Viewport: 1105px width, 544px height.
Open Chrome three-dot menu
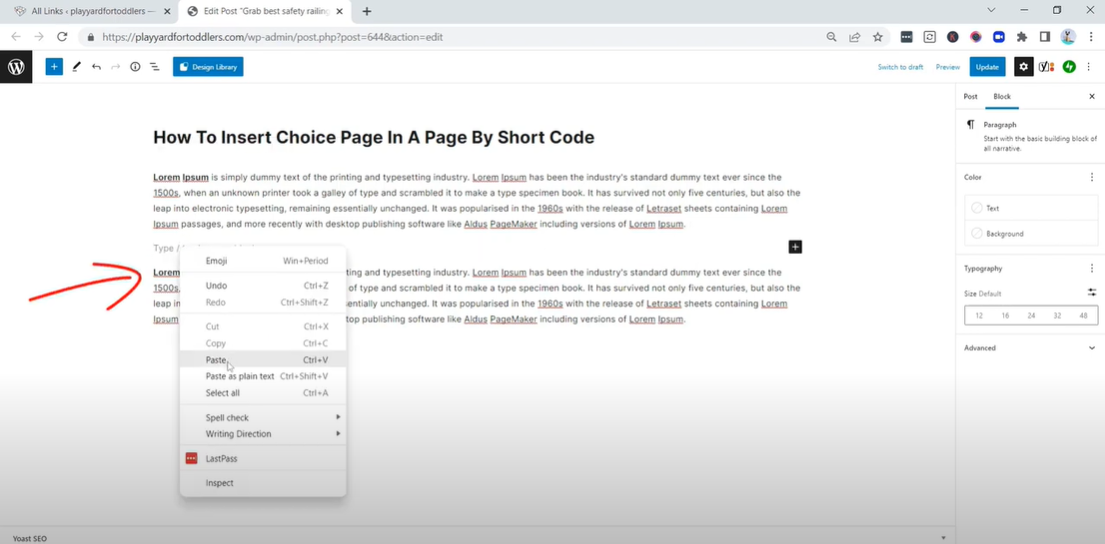point(1090,37)
